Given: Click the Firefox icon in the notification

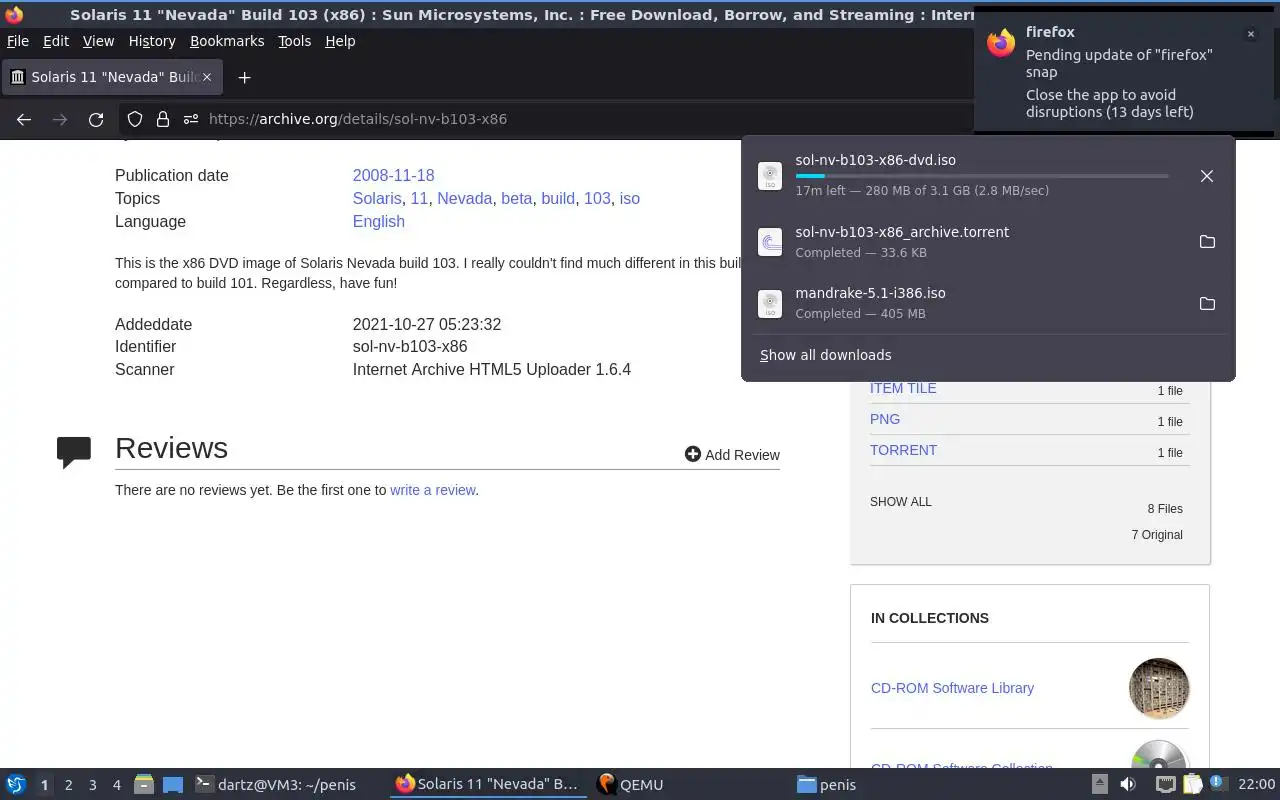Looking at the screenshot, I should 1001,43.
